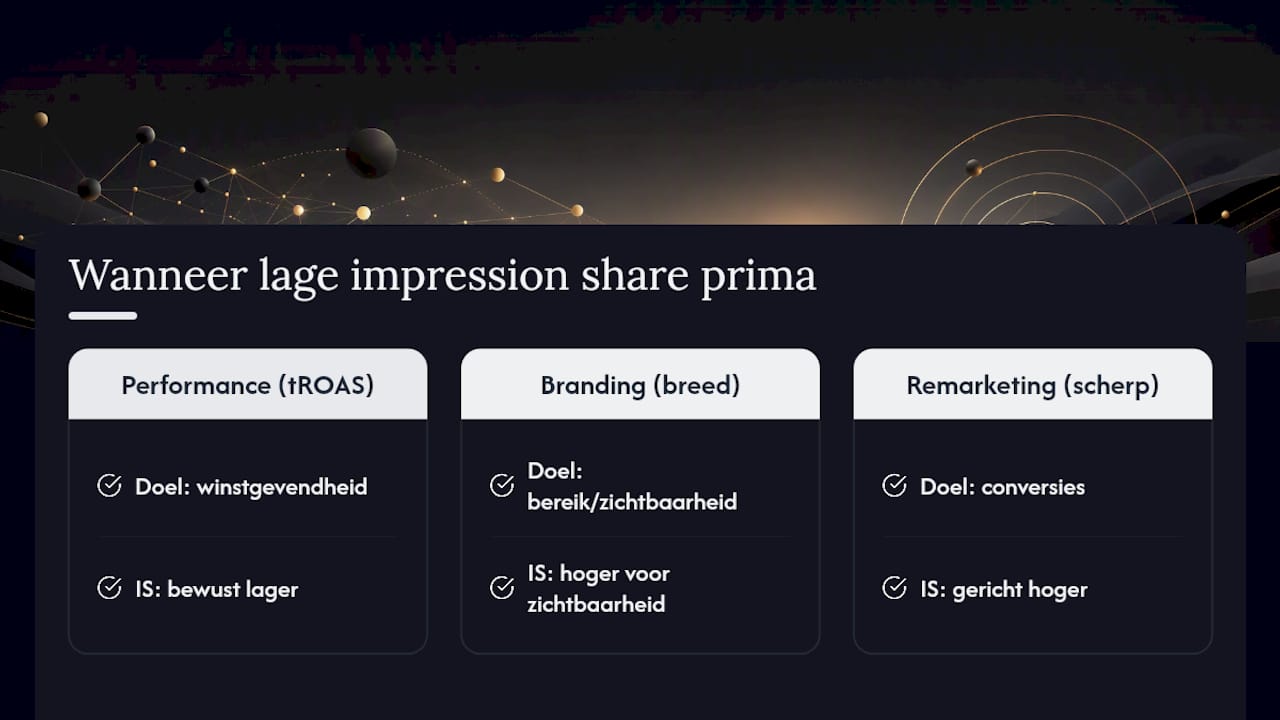The width and height of the screenshot is (1280, 720).
Task: Click the large dark sphere in header artwork
Action: 371,153
